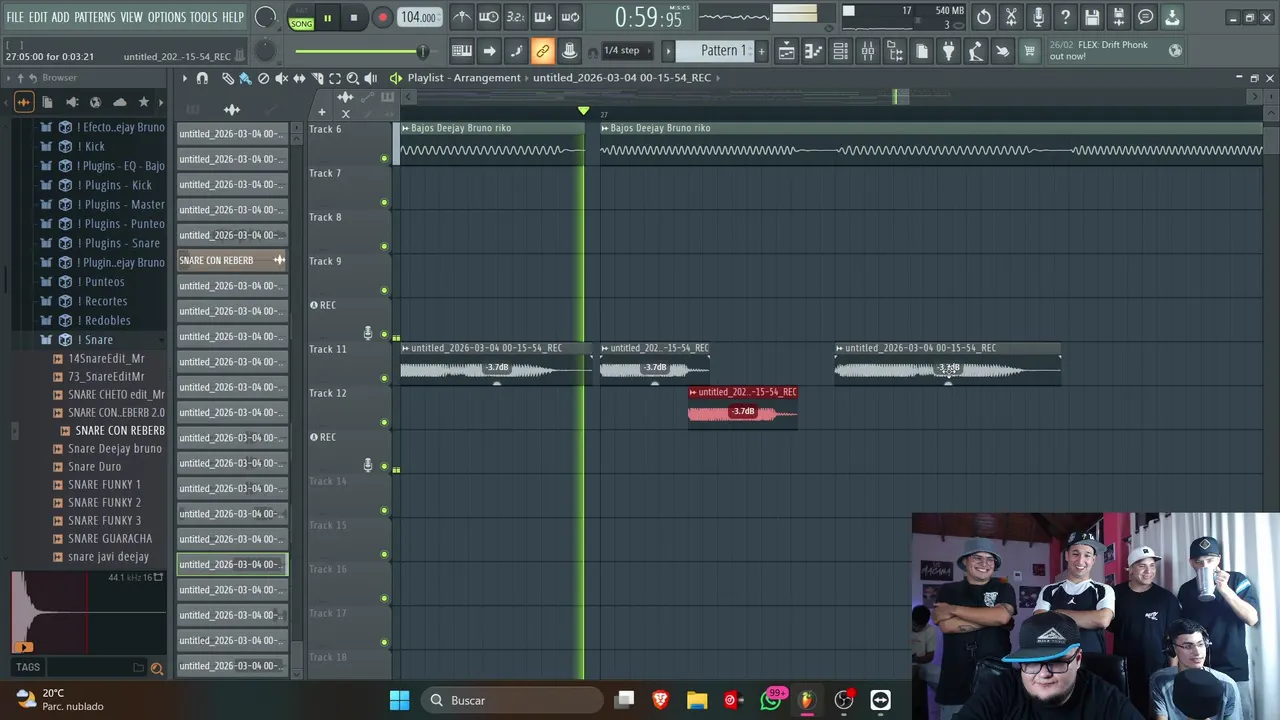
Task: Expand the ! Plugins - Master folder
Action: coord(121,205)
